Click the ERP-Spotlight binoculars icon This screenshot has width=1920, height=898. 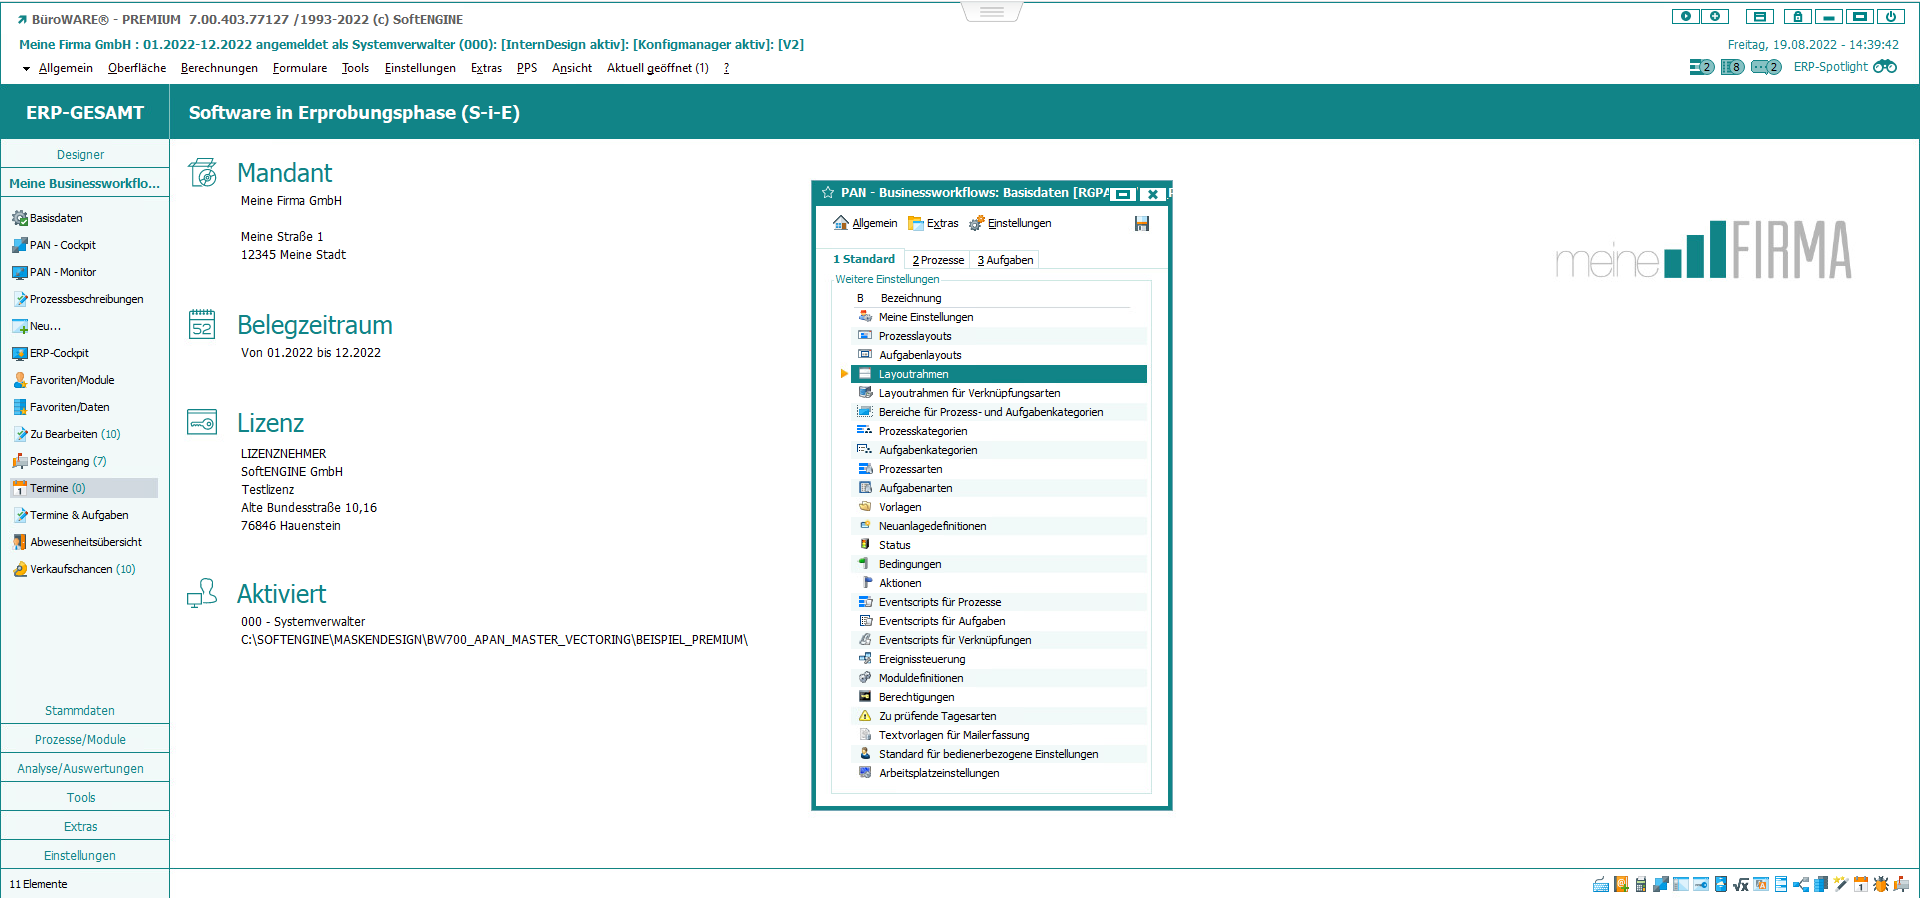[1884, 67]
